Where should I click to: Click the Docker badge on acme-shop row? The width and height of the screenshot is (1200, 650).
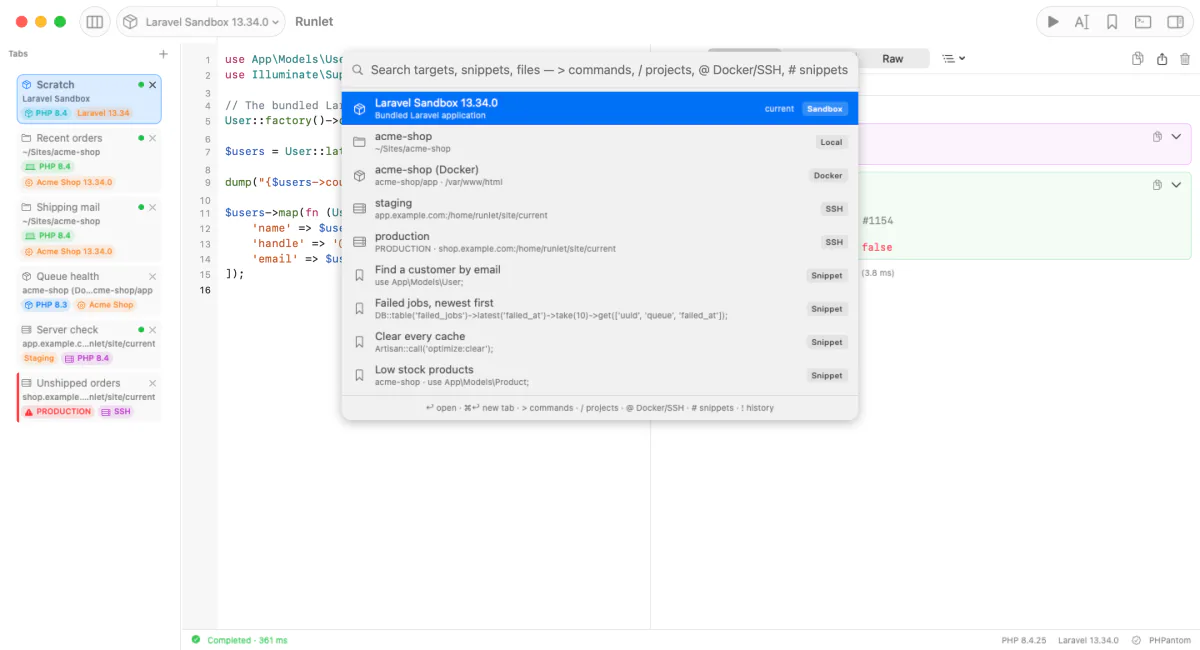click(x=828, y=175)
